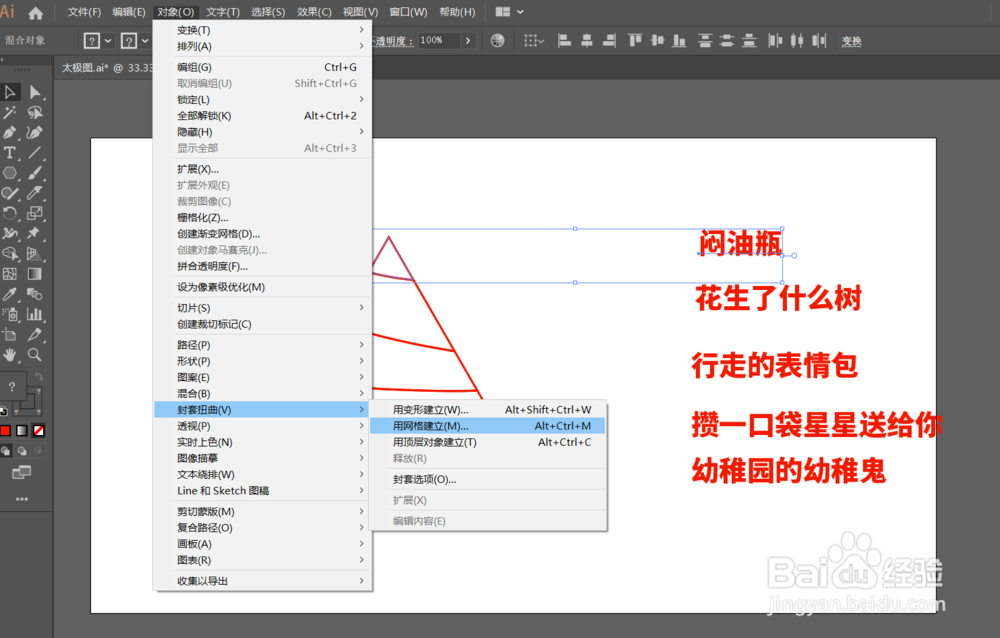Open fill color dropdown in control bar

108,41
